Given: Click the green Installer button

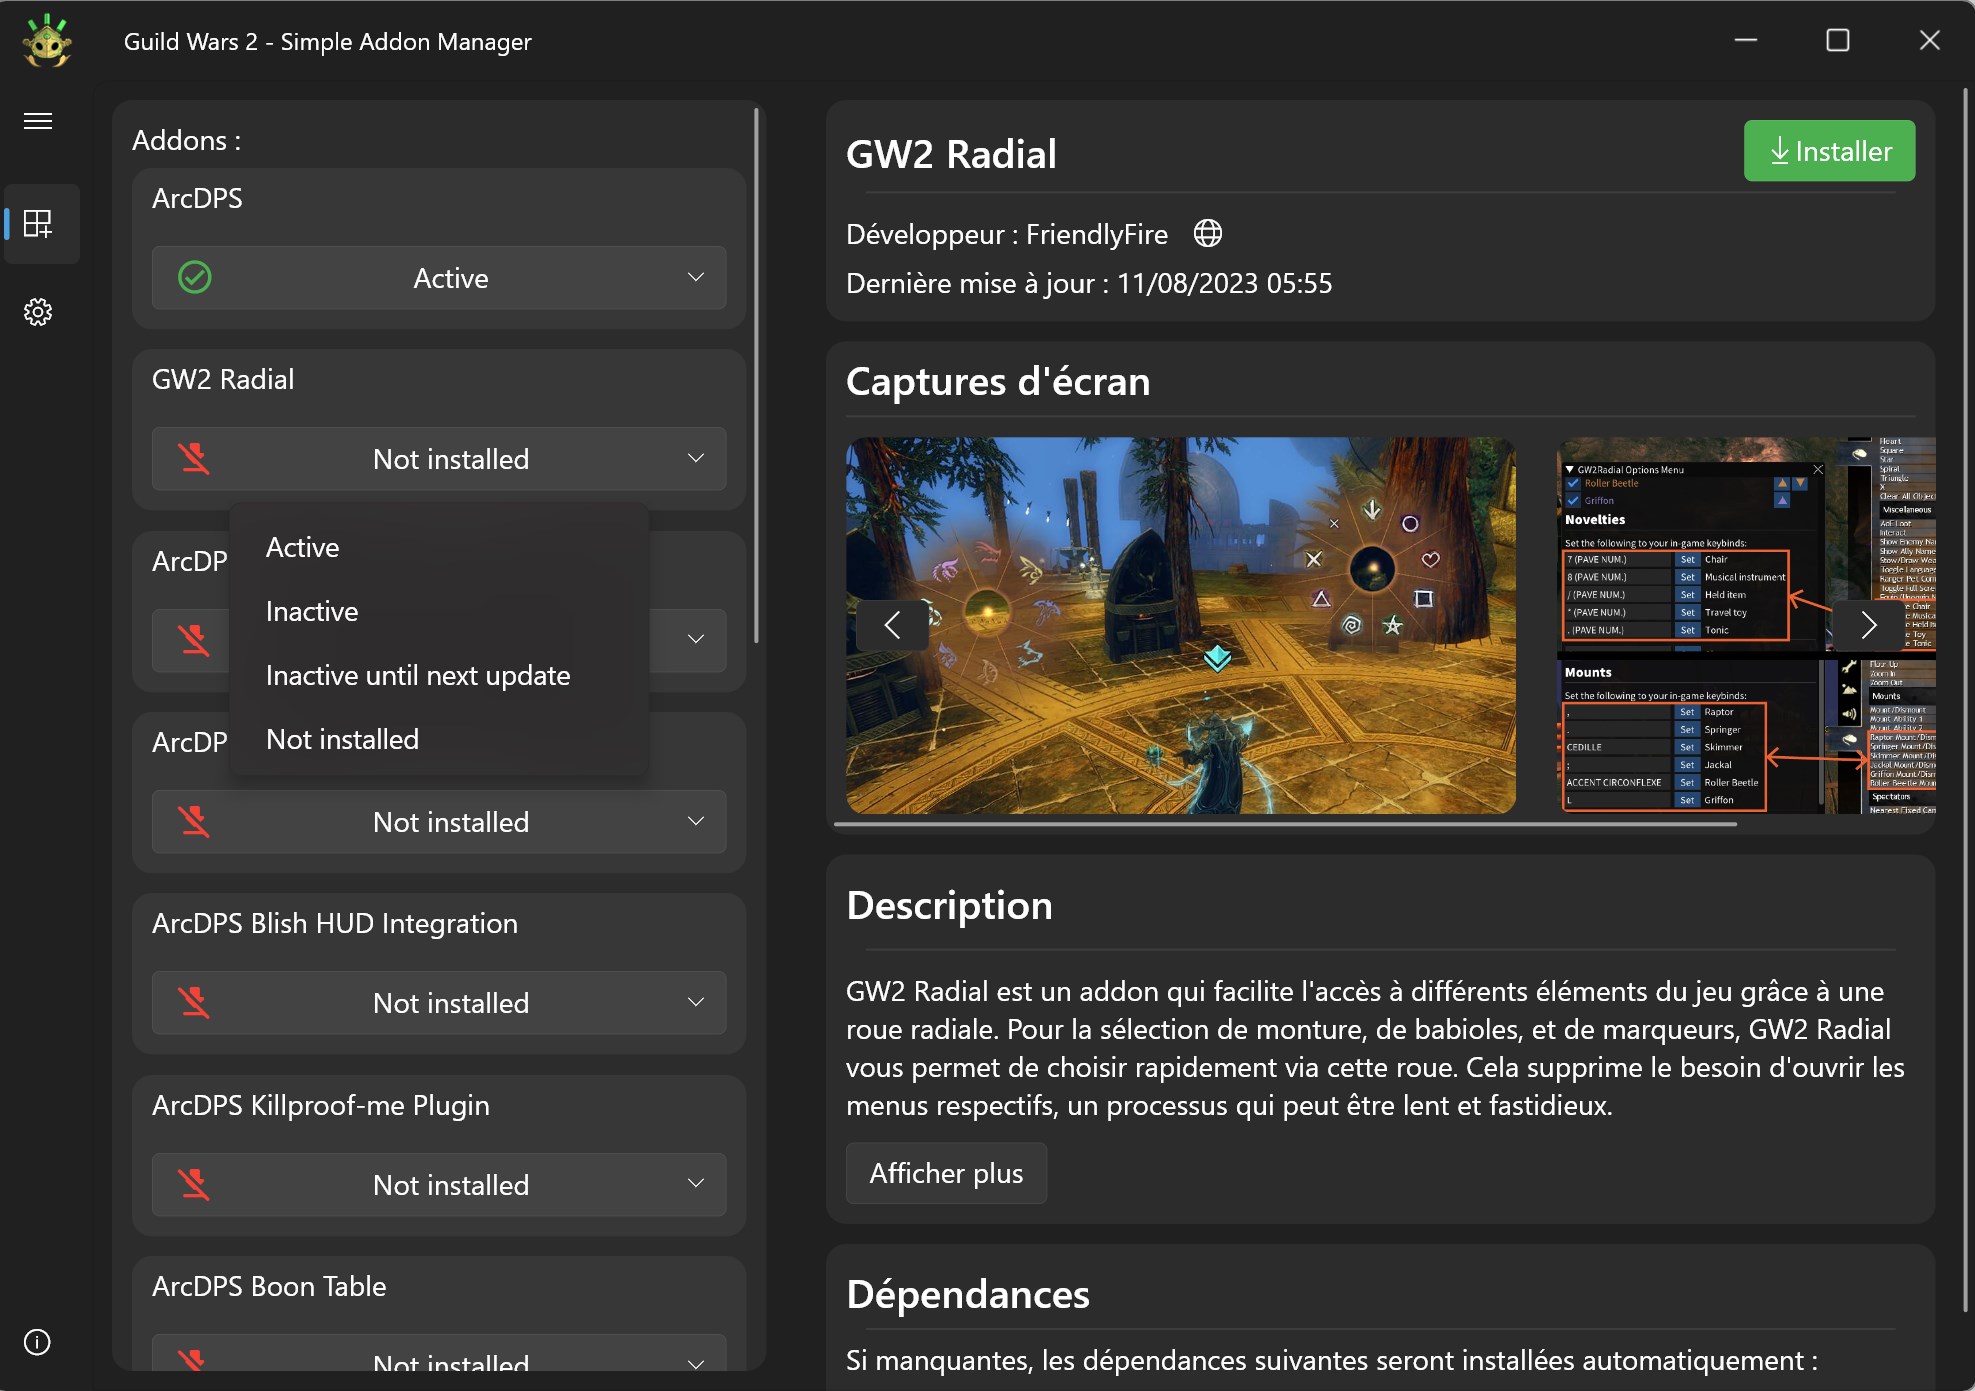Looking at the screenshot, I should coord(1829,151).
